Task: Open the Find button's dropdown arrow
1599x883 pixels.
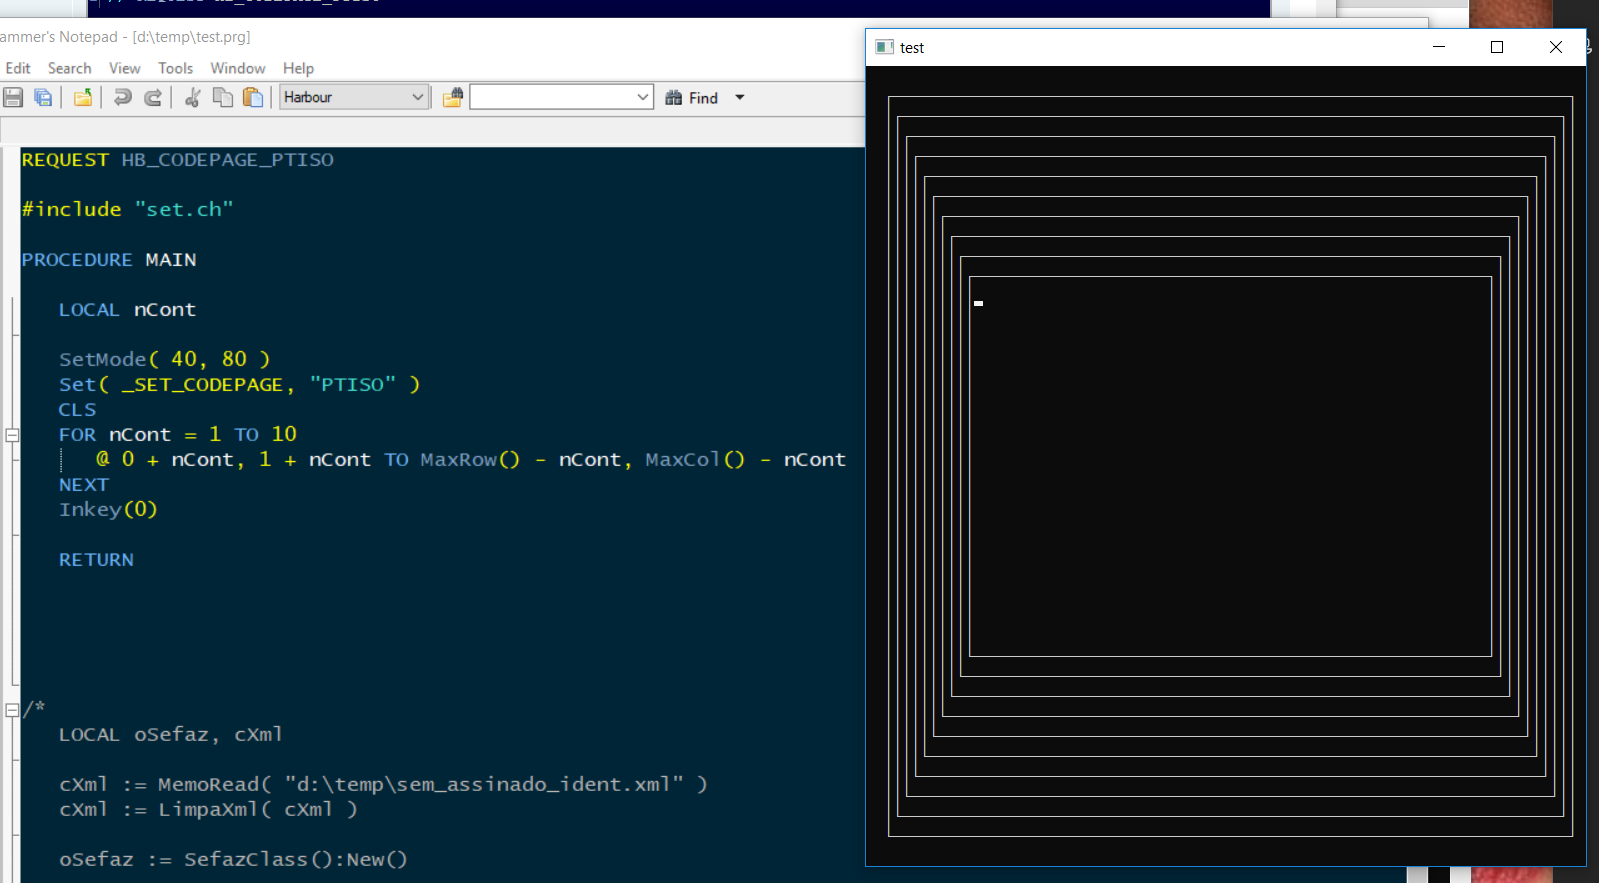Action: pos(740,97)
